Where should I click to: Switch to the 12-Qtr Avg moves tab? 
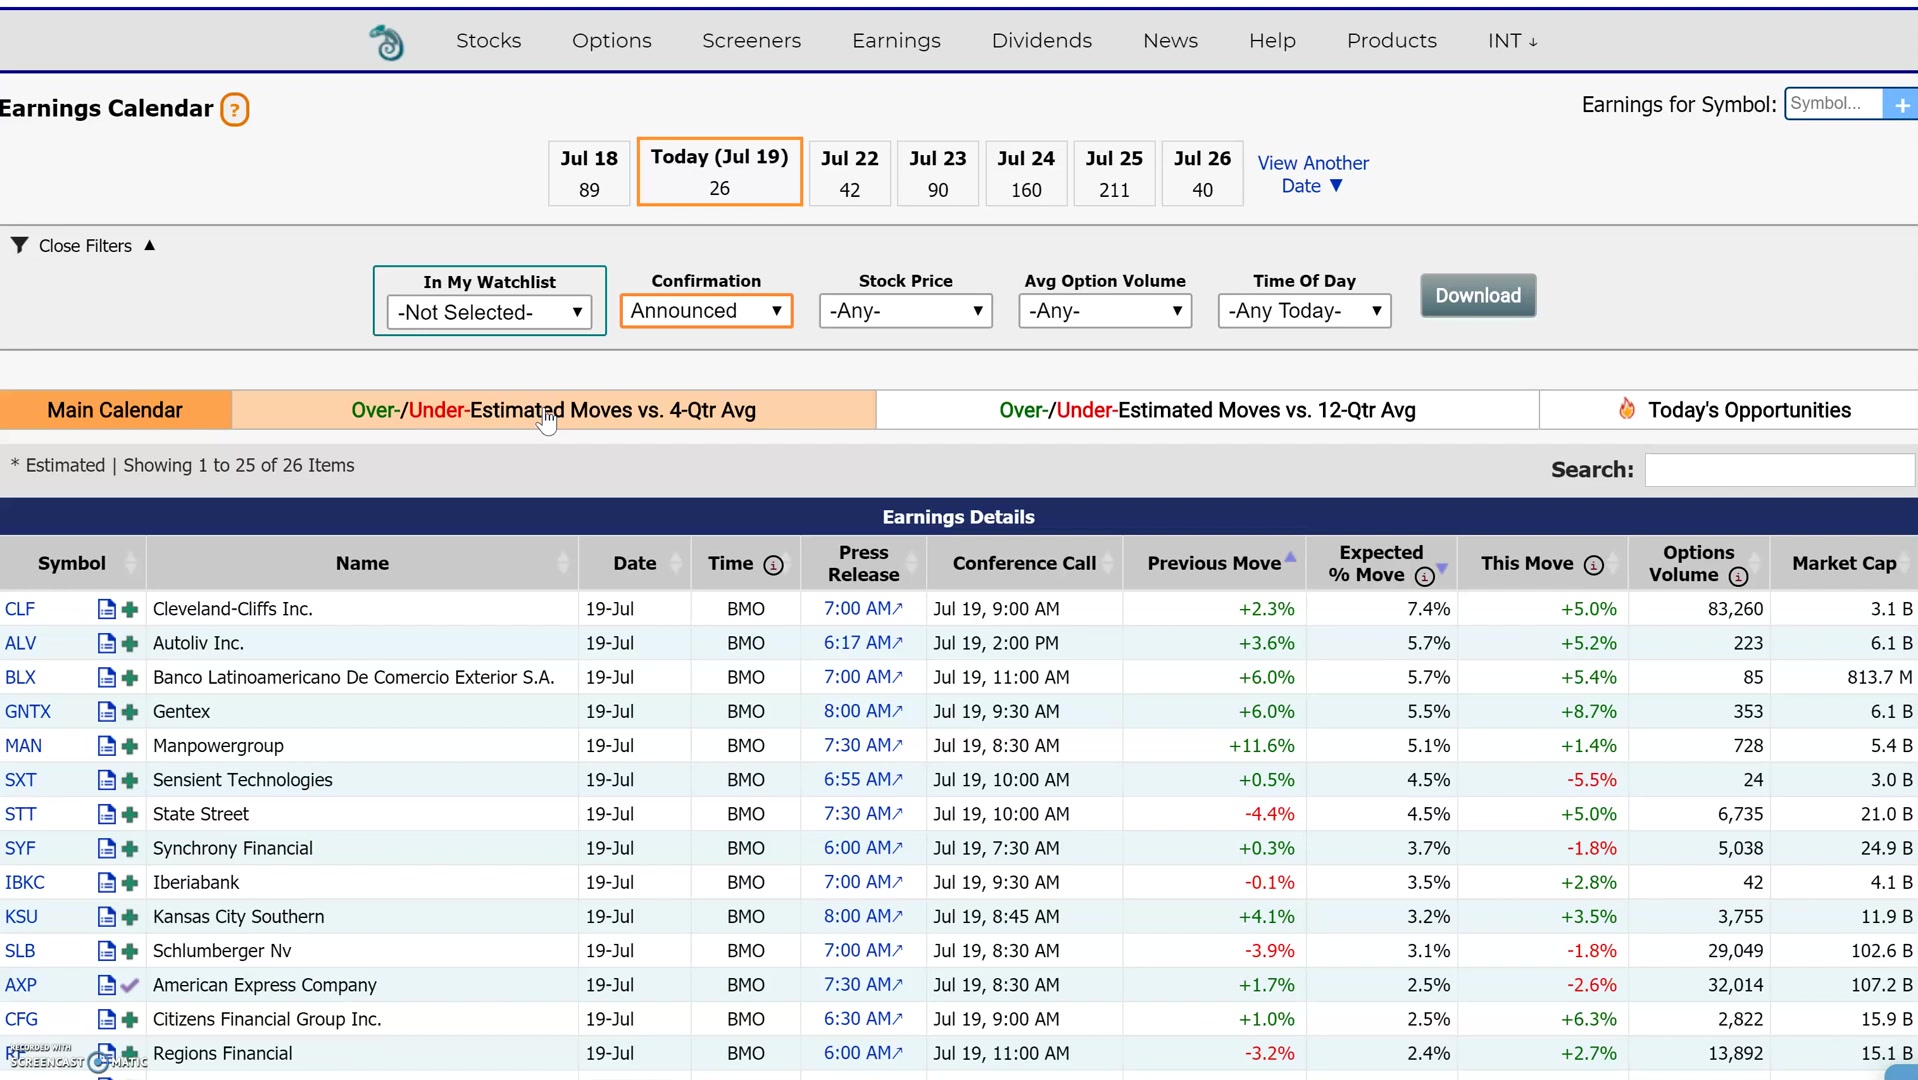coord(1207,410)
